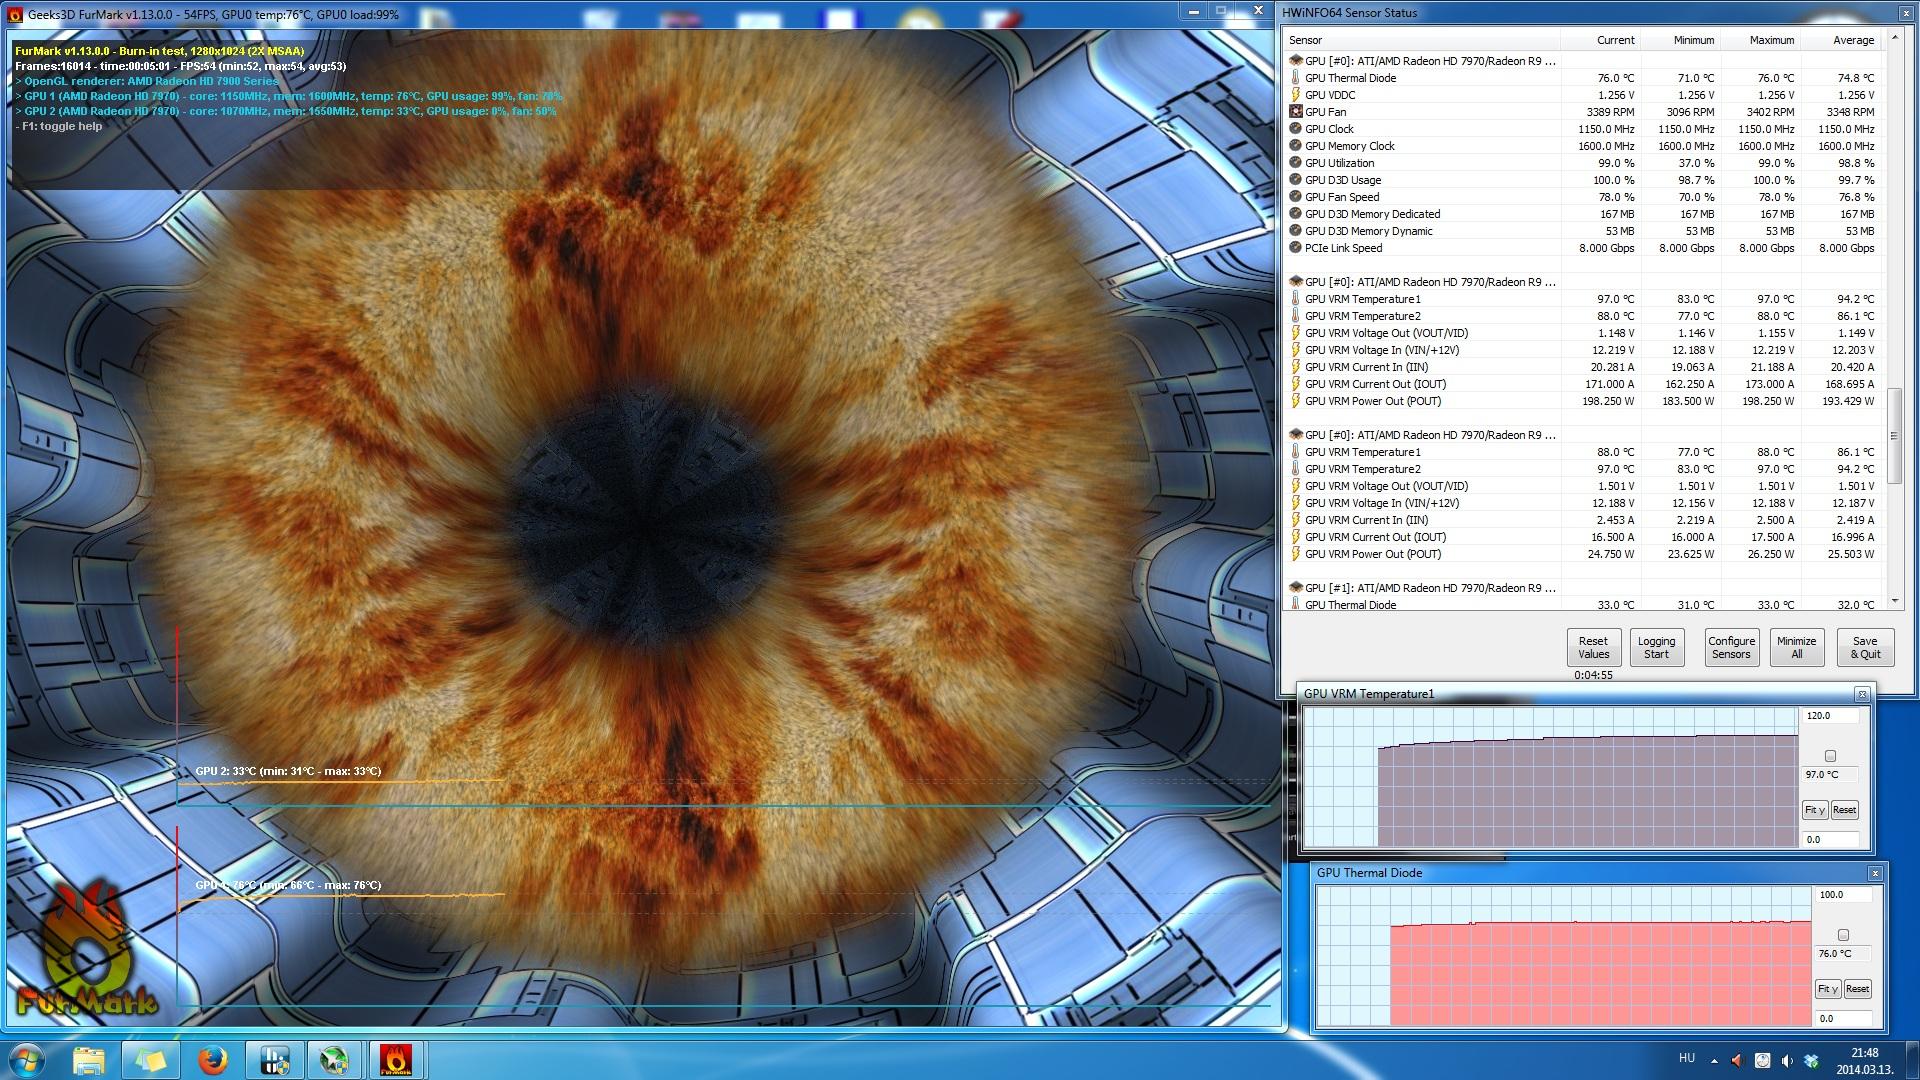This screenshot has width=1920, height=1080.
Task: Click the 97.0 °C readout in the VRM Temperature1 graph
Action: (x=1830, y=775)
